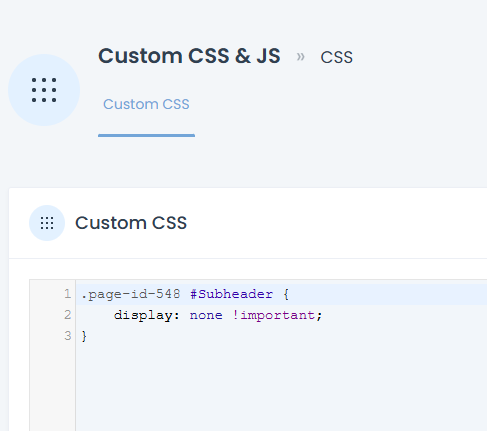
Task: Click the closing brace on line 3
Action: coord(84,336)
